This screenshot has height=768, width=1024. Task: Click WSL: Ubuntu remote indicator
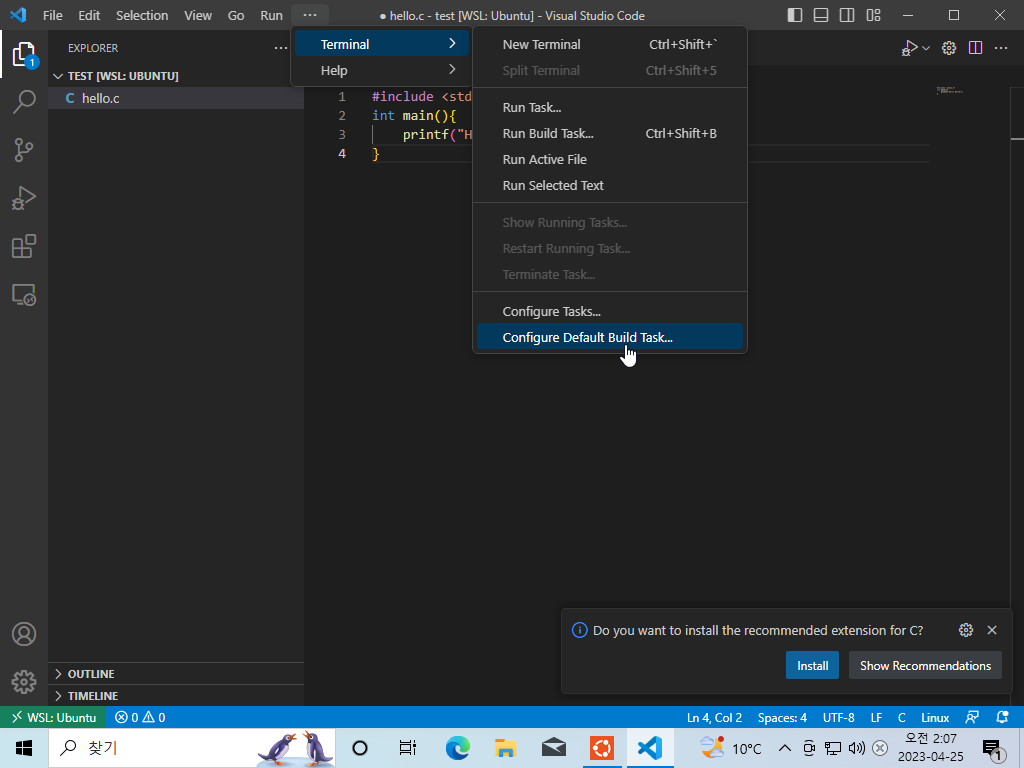pyautogui.click(x=54, y=717)
